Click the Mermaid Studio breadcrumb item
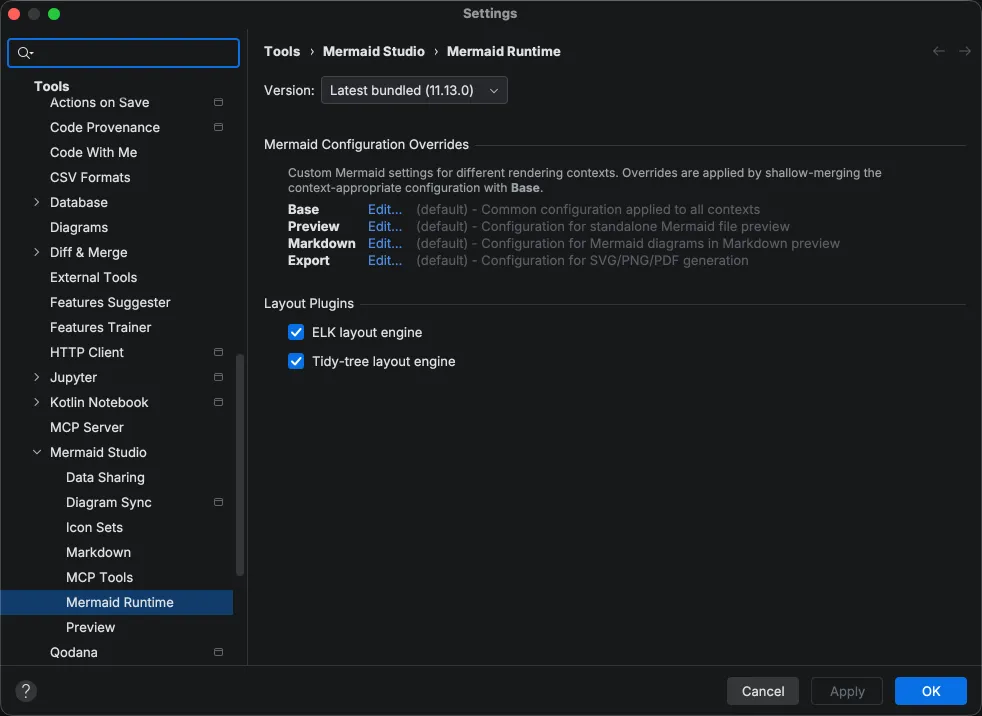 (x=373, y=51)
